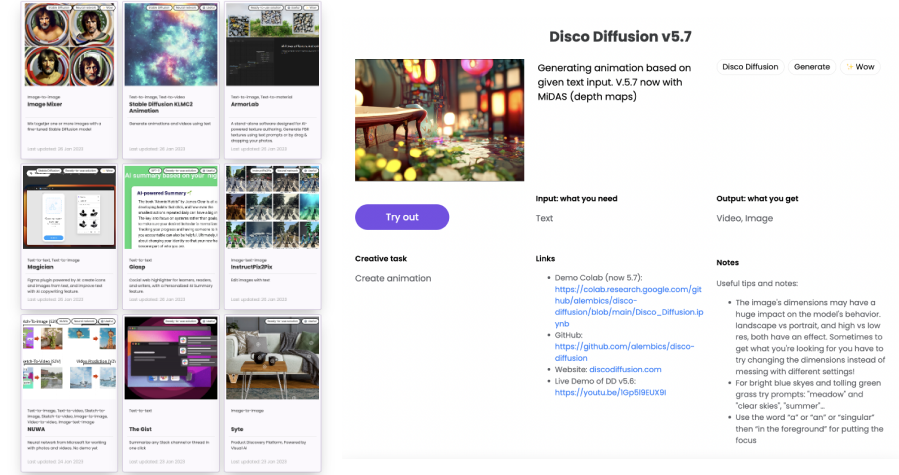Click the 'Video, Image' output value
The image size is (899, 475).
[x=744, y=218]
